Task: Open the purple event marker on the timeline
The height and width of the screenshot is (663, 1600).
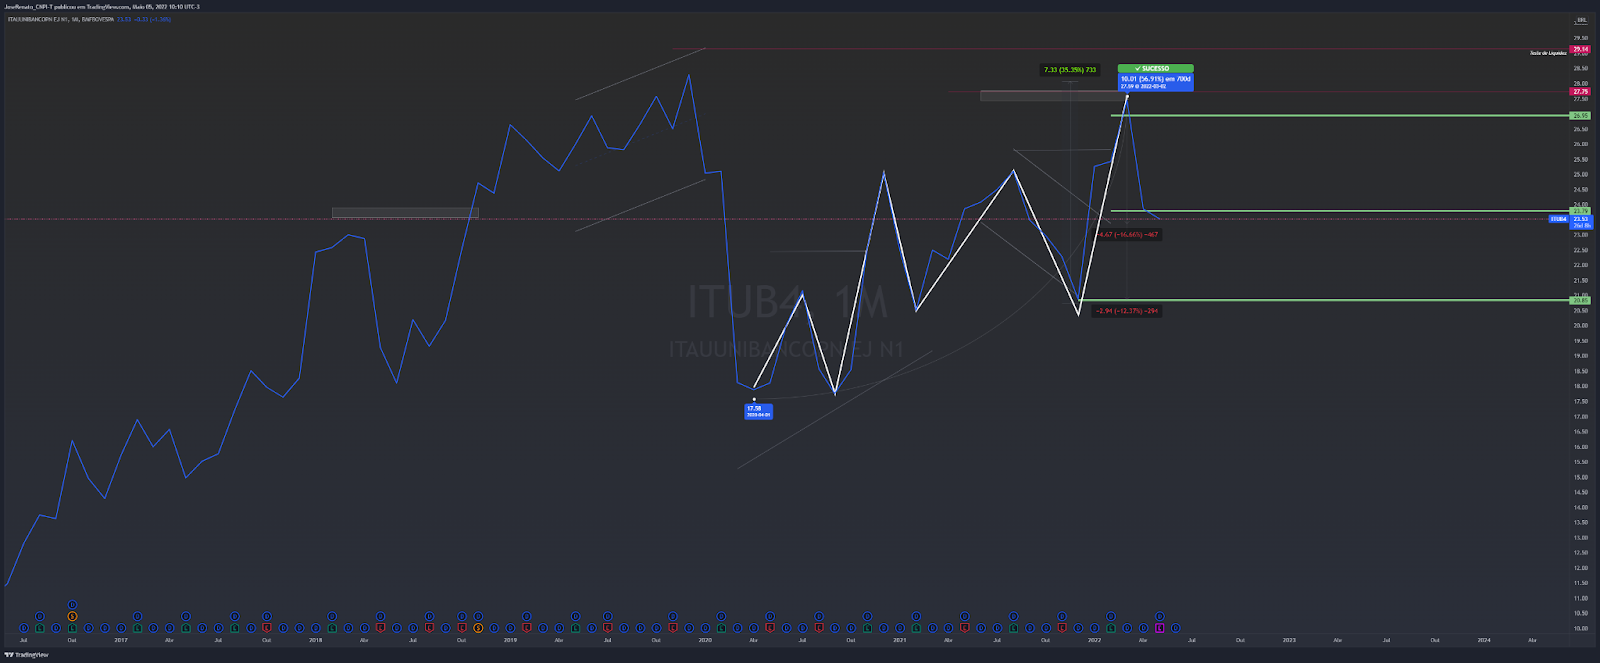Action: click(1160, 628)
